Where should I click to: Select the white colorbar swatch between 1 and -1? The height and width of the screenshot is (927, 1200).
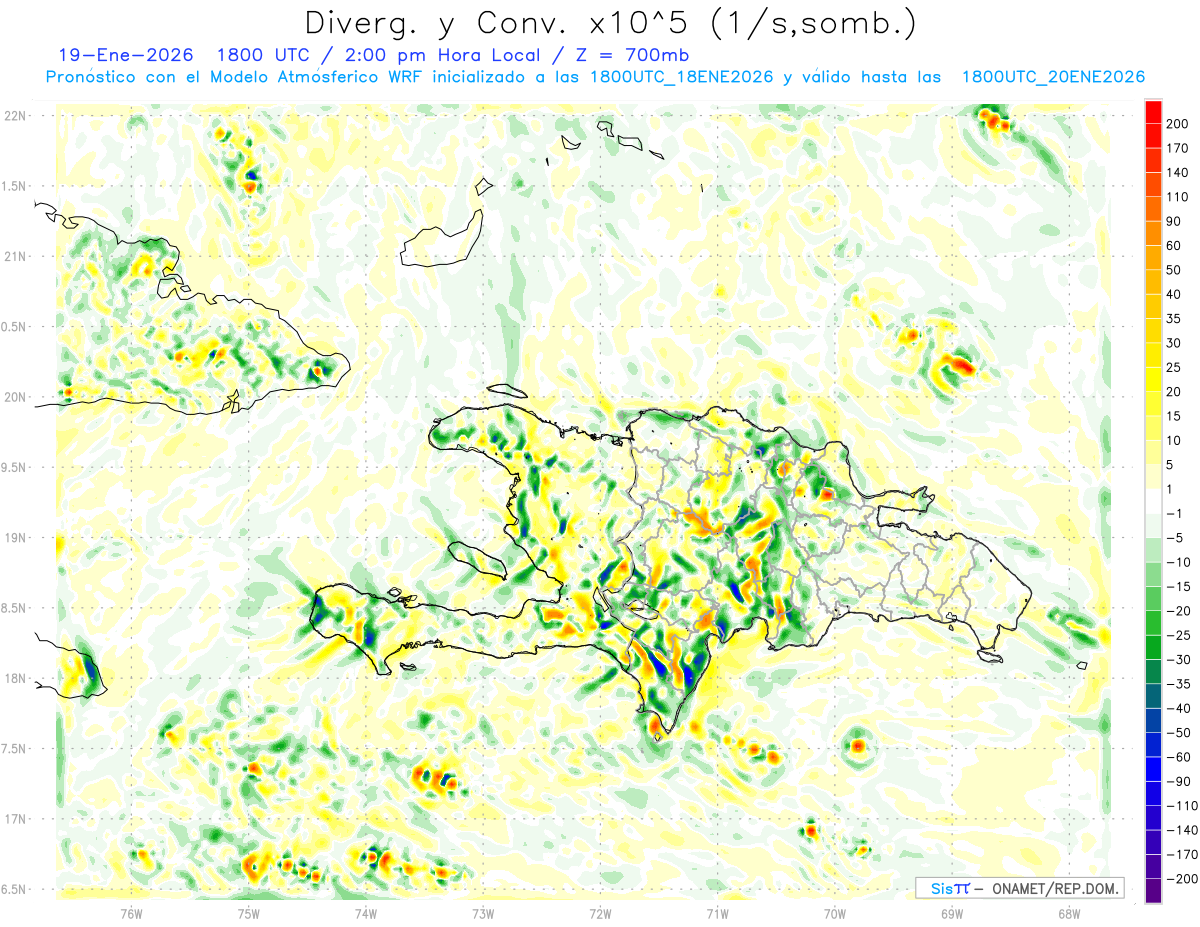[1153, 501]
